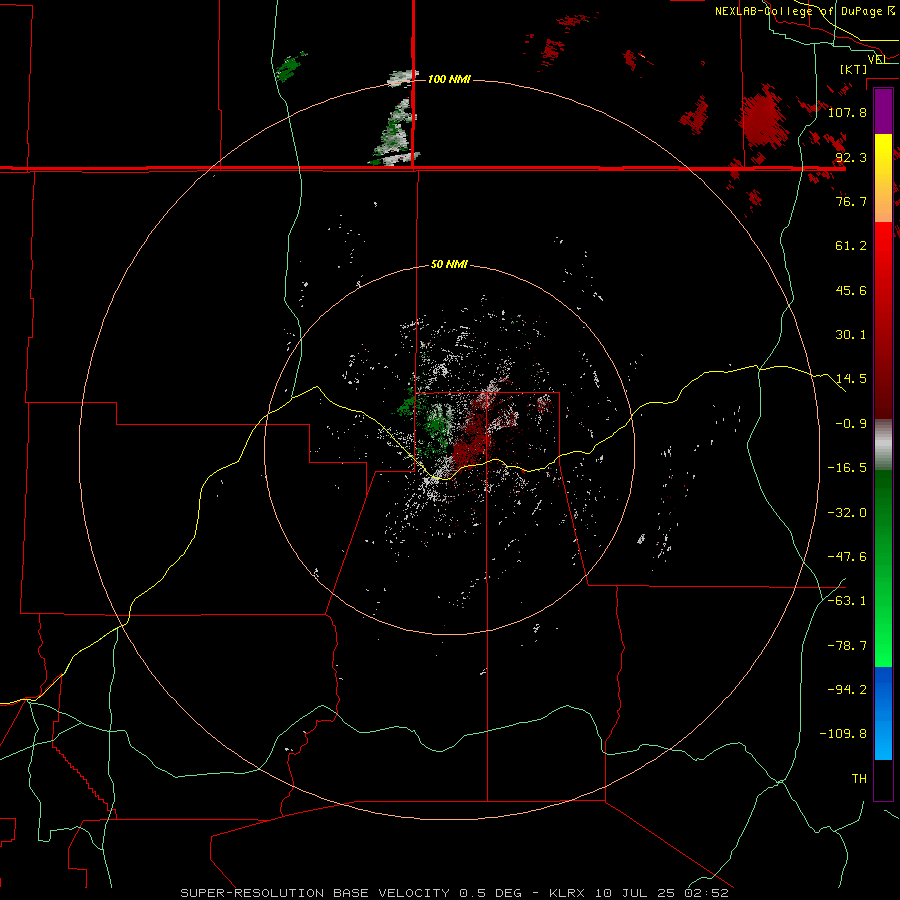The height and width of the screenshot is (900, 900).
Task: Click the -32.0 velocity scale value
Action: pyautogui.click(x=847, y=513)
